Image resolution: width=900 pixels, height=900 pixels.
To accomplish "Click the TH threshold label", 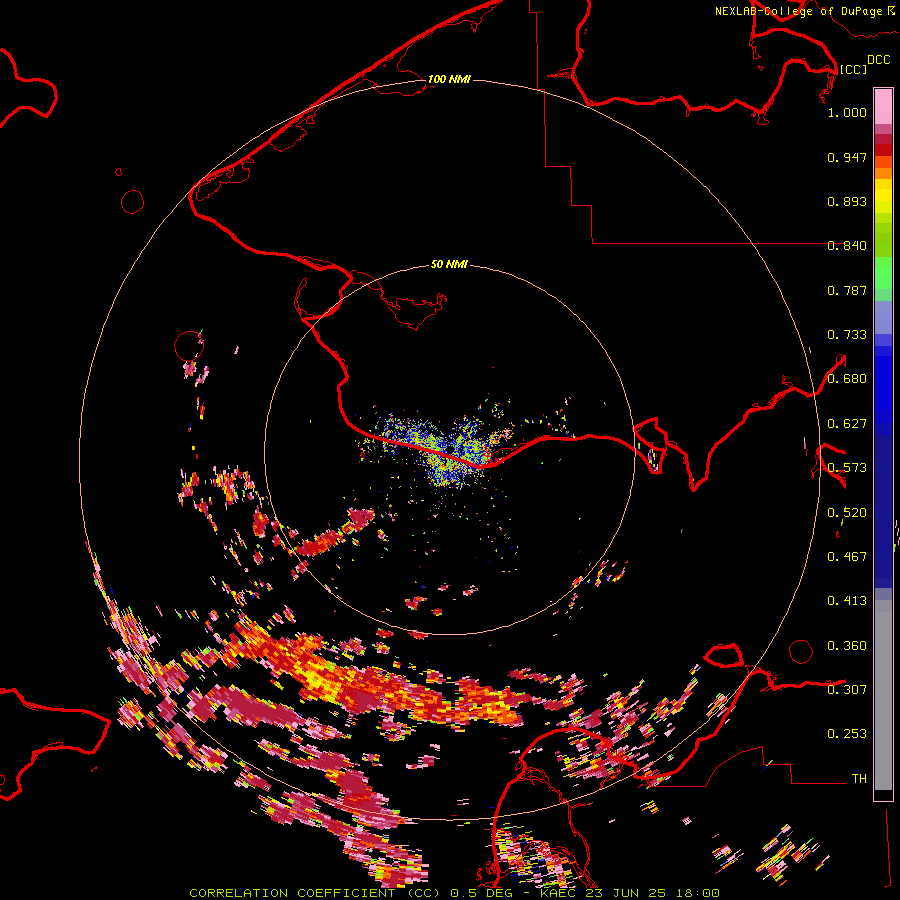I will point(859,779).
